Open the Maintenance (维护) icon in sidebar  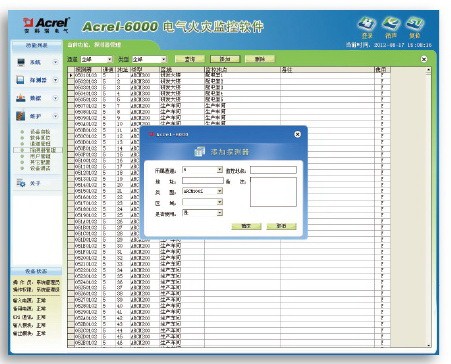(21, 116)
